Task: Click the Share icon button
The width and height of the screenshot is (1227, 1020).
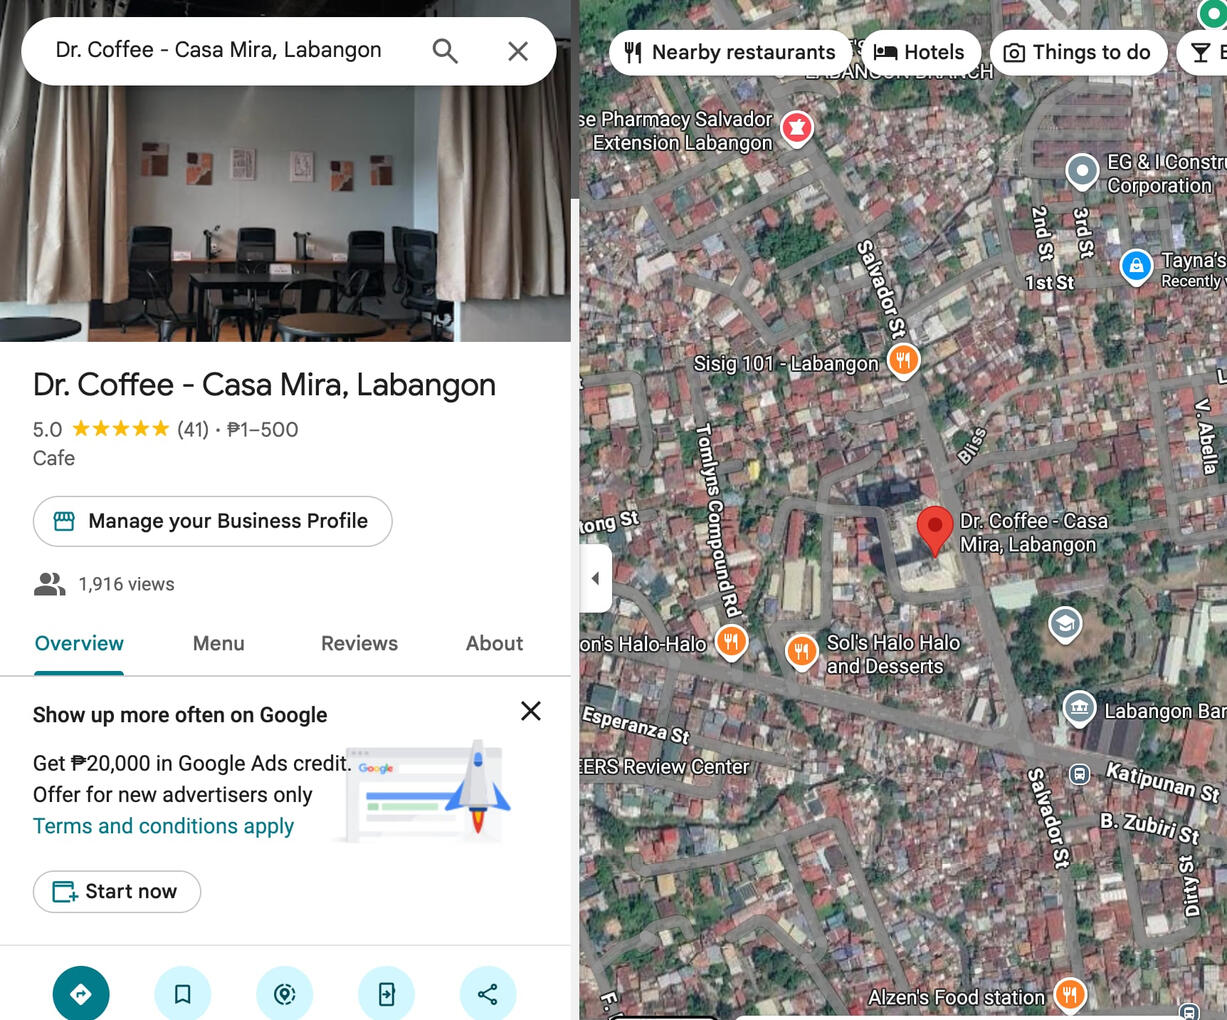Action: point(488,993)
